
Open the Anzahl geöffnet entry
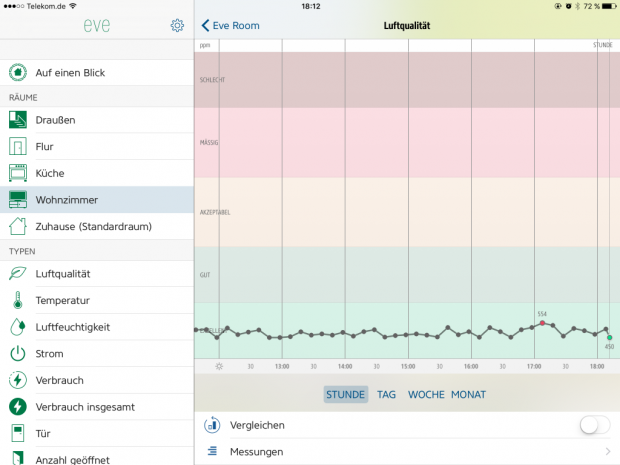click(x=97, y=456)
